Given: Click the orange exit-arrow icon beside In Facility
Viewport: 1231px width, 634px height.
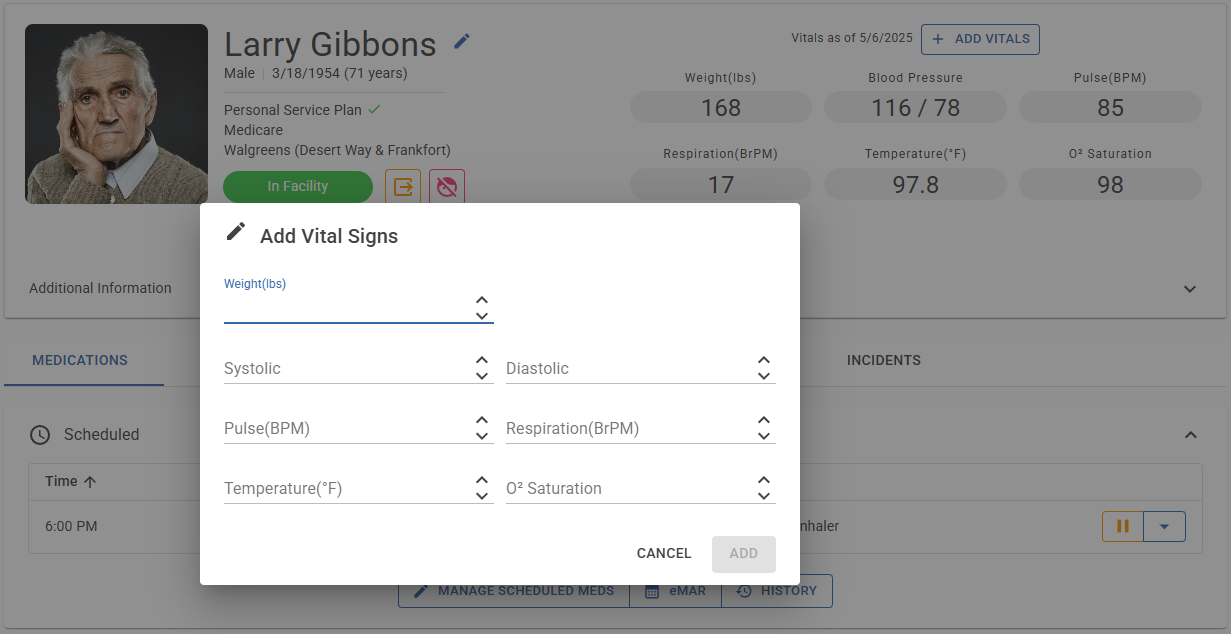Looking at the screenshot, I should coord(403,187).
